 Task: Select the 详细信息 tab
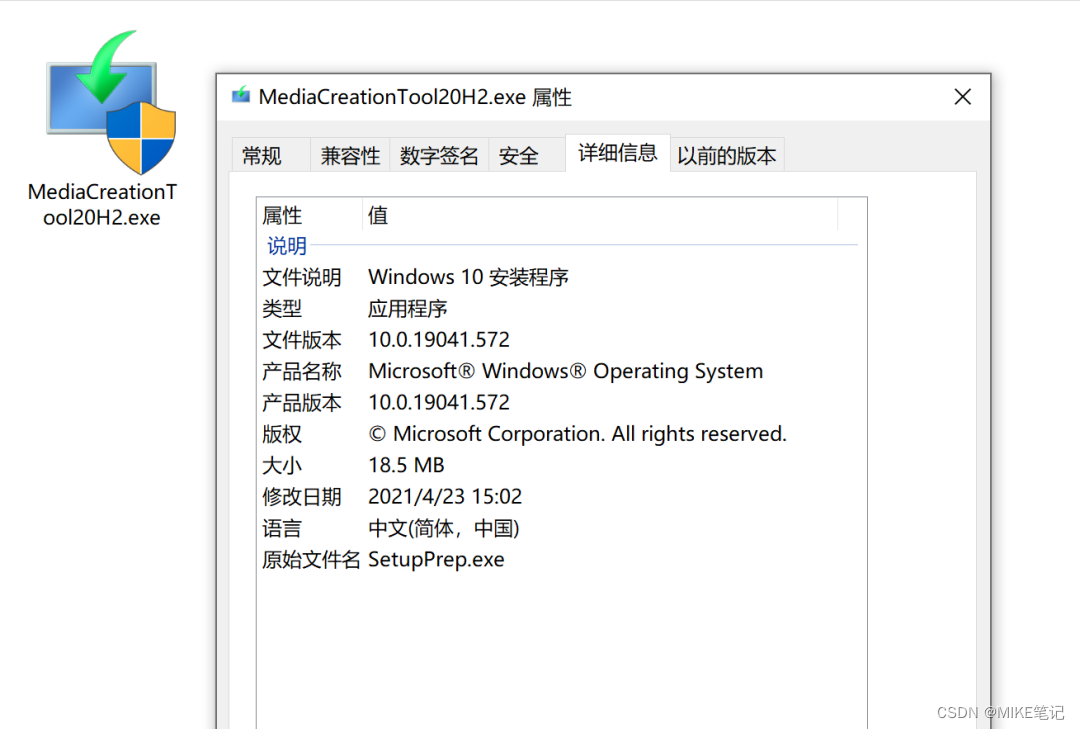coord(618,153)
